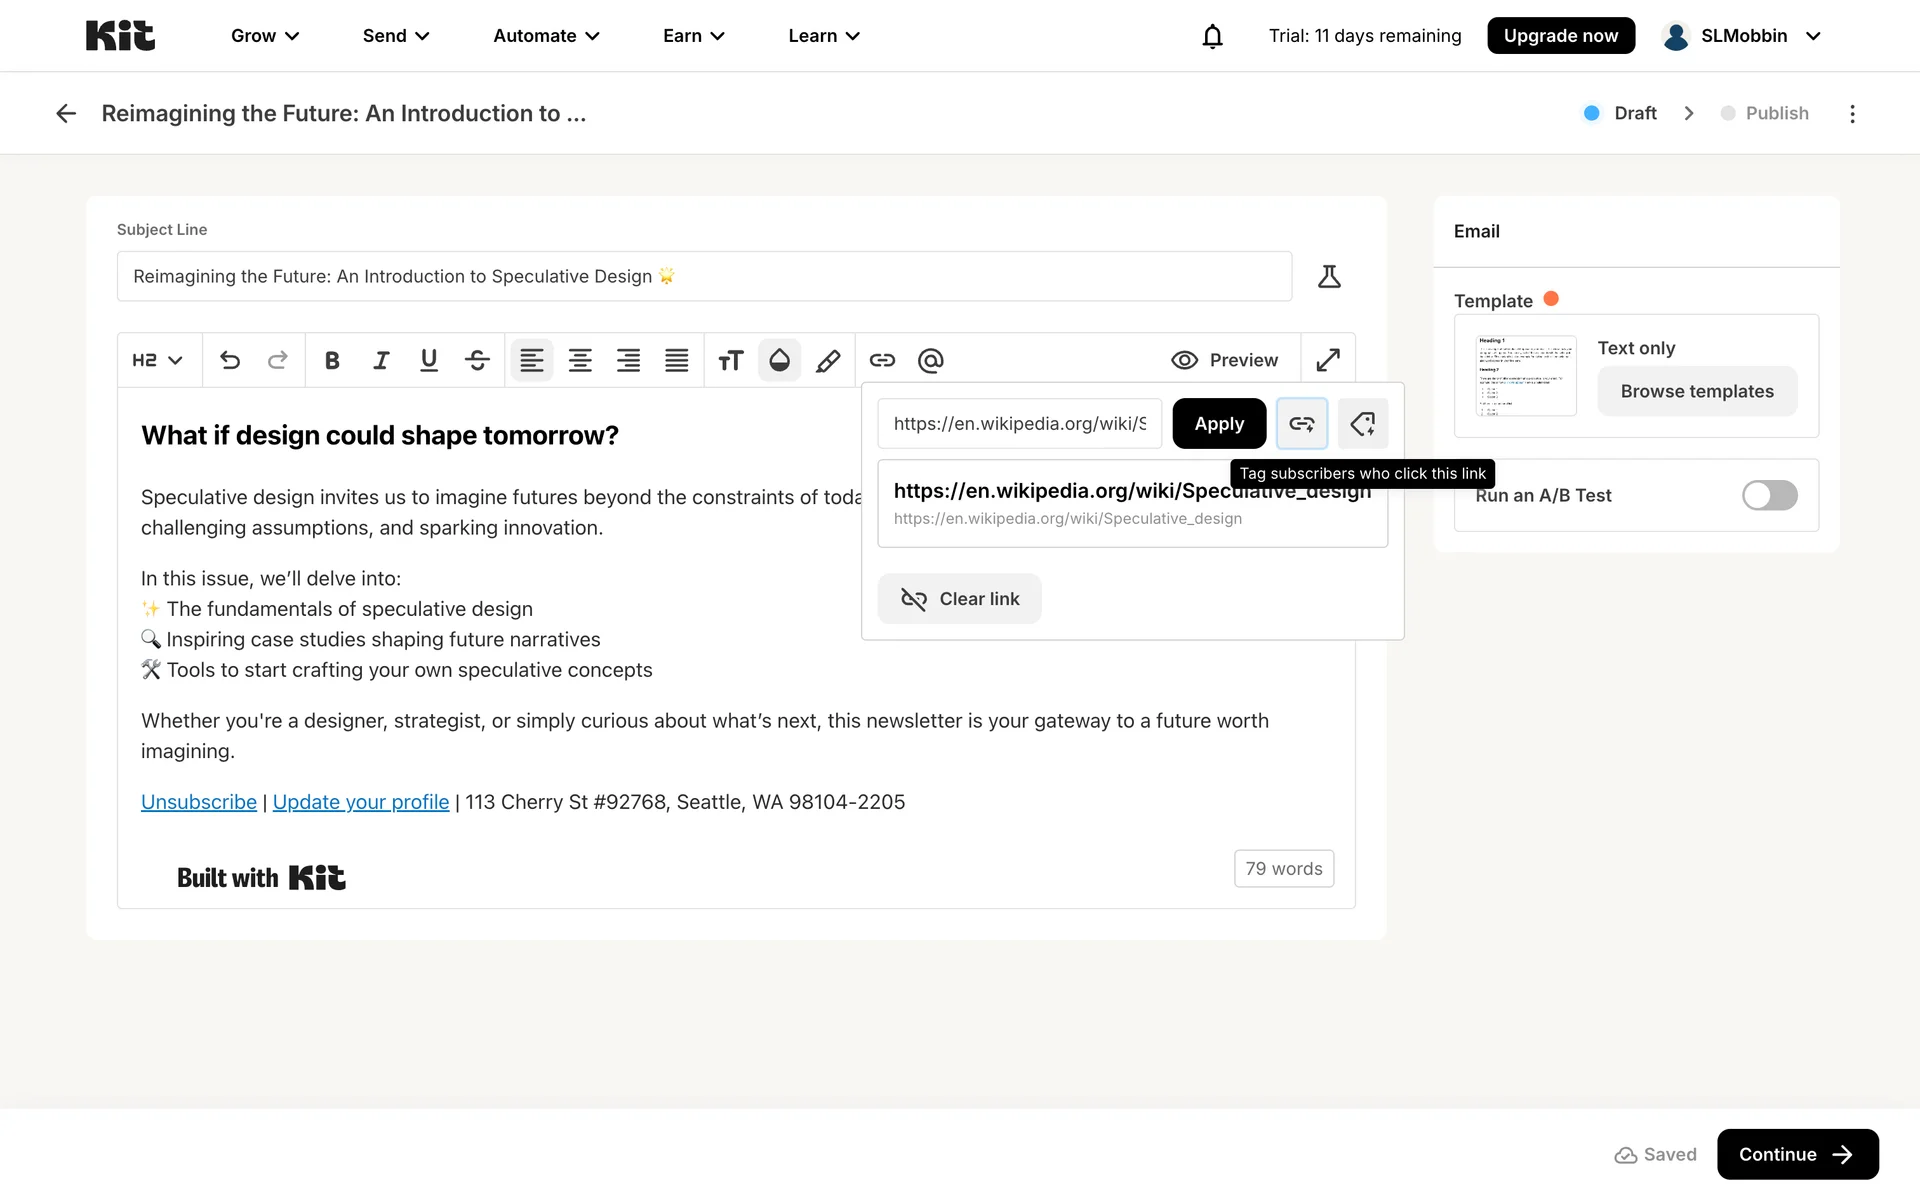Apply italic formatting from toolbar

[381, 360]
